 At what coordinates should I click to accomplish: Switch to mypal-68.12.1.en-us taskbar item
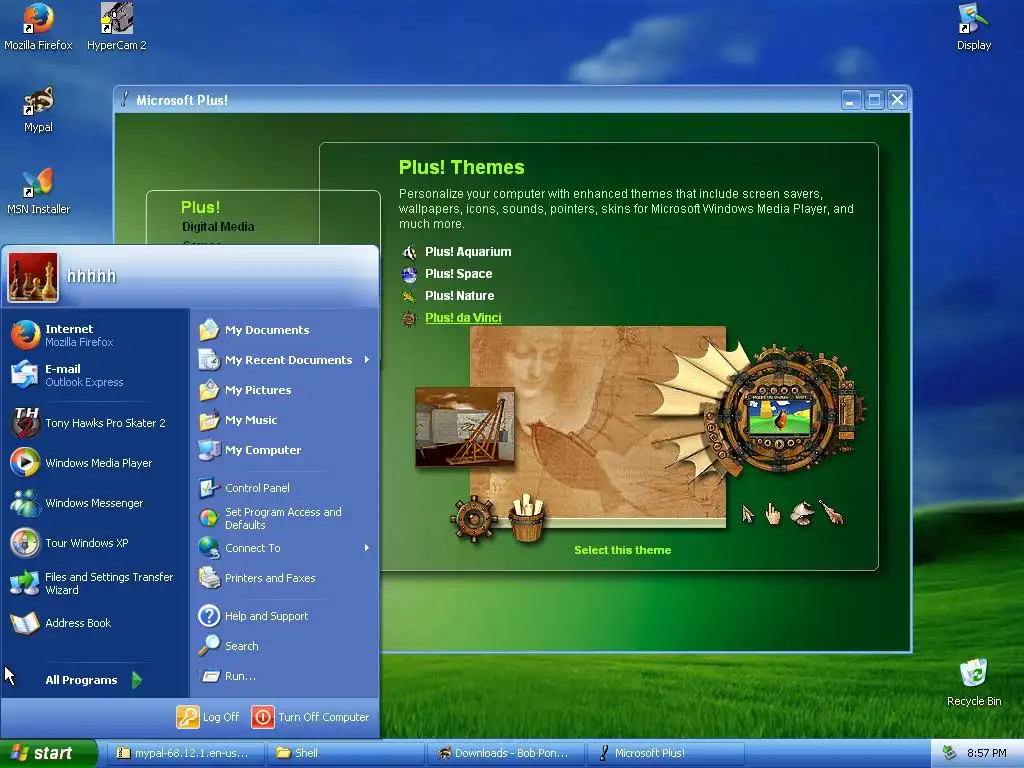tap(184, 753)
